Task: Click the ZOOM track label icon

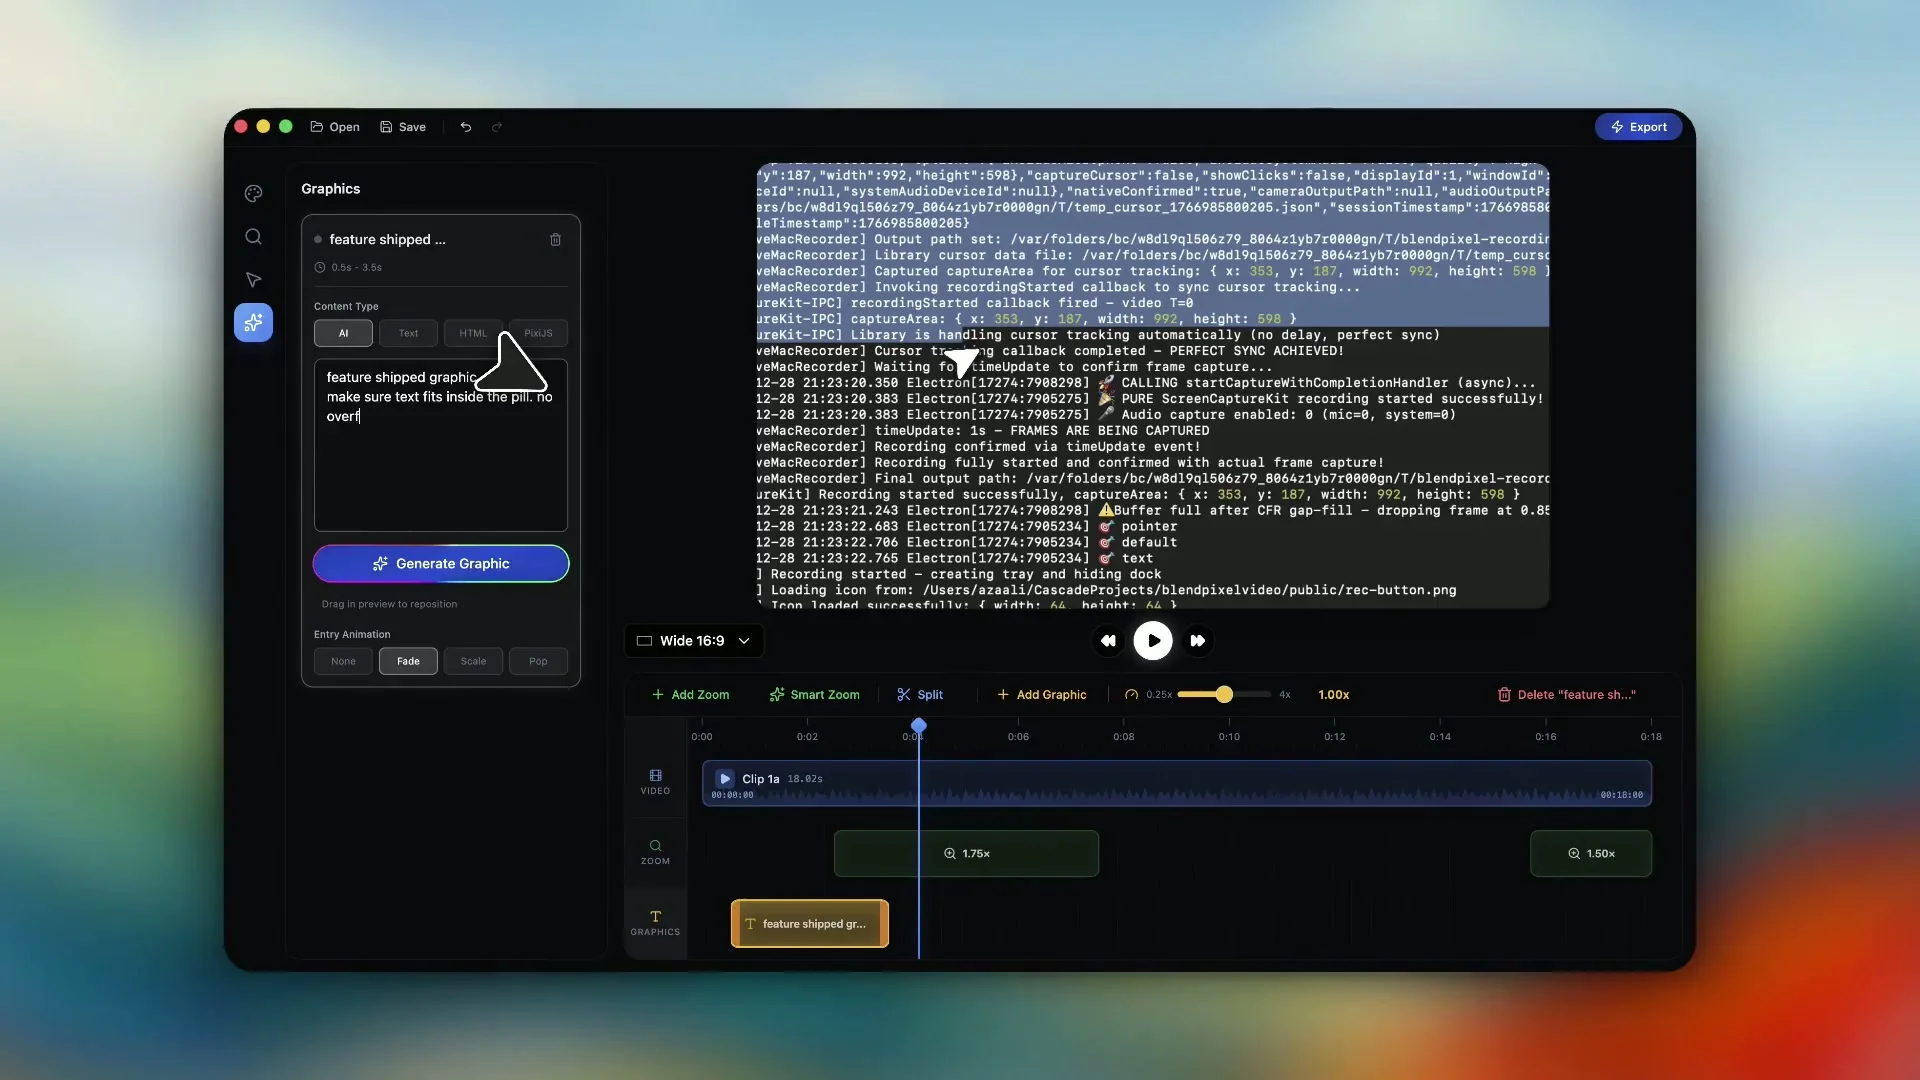Action: [x=655, y=846]
